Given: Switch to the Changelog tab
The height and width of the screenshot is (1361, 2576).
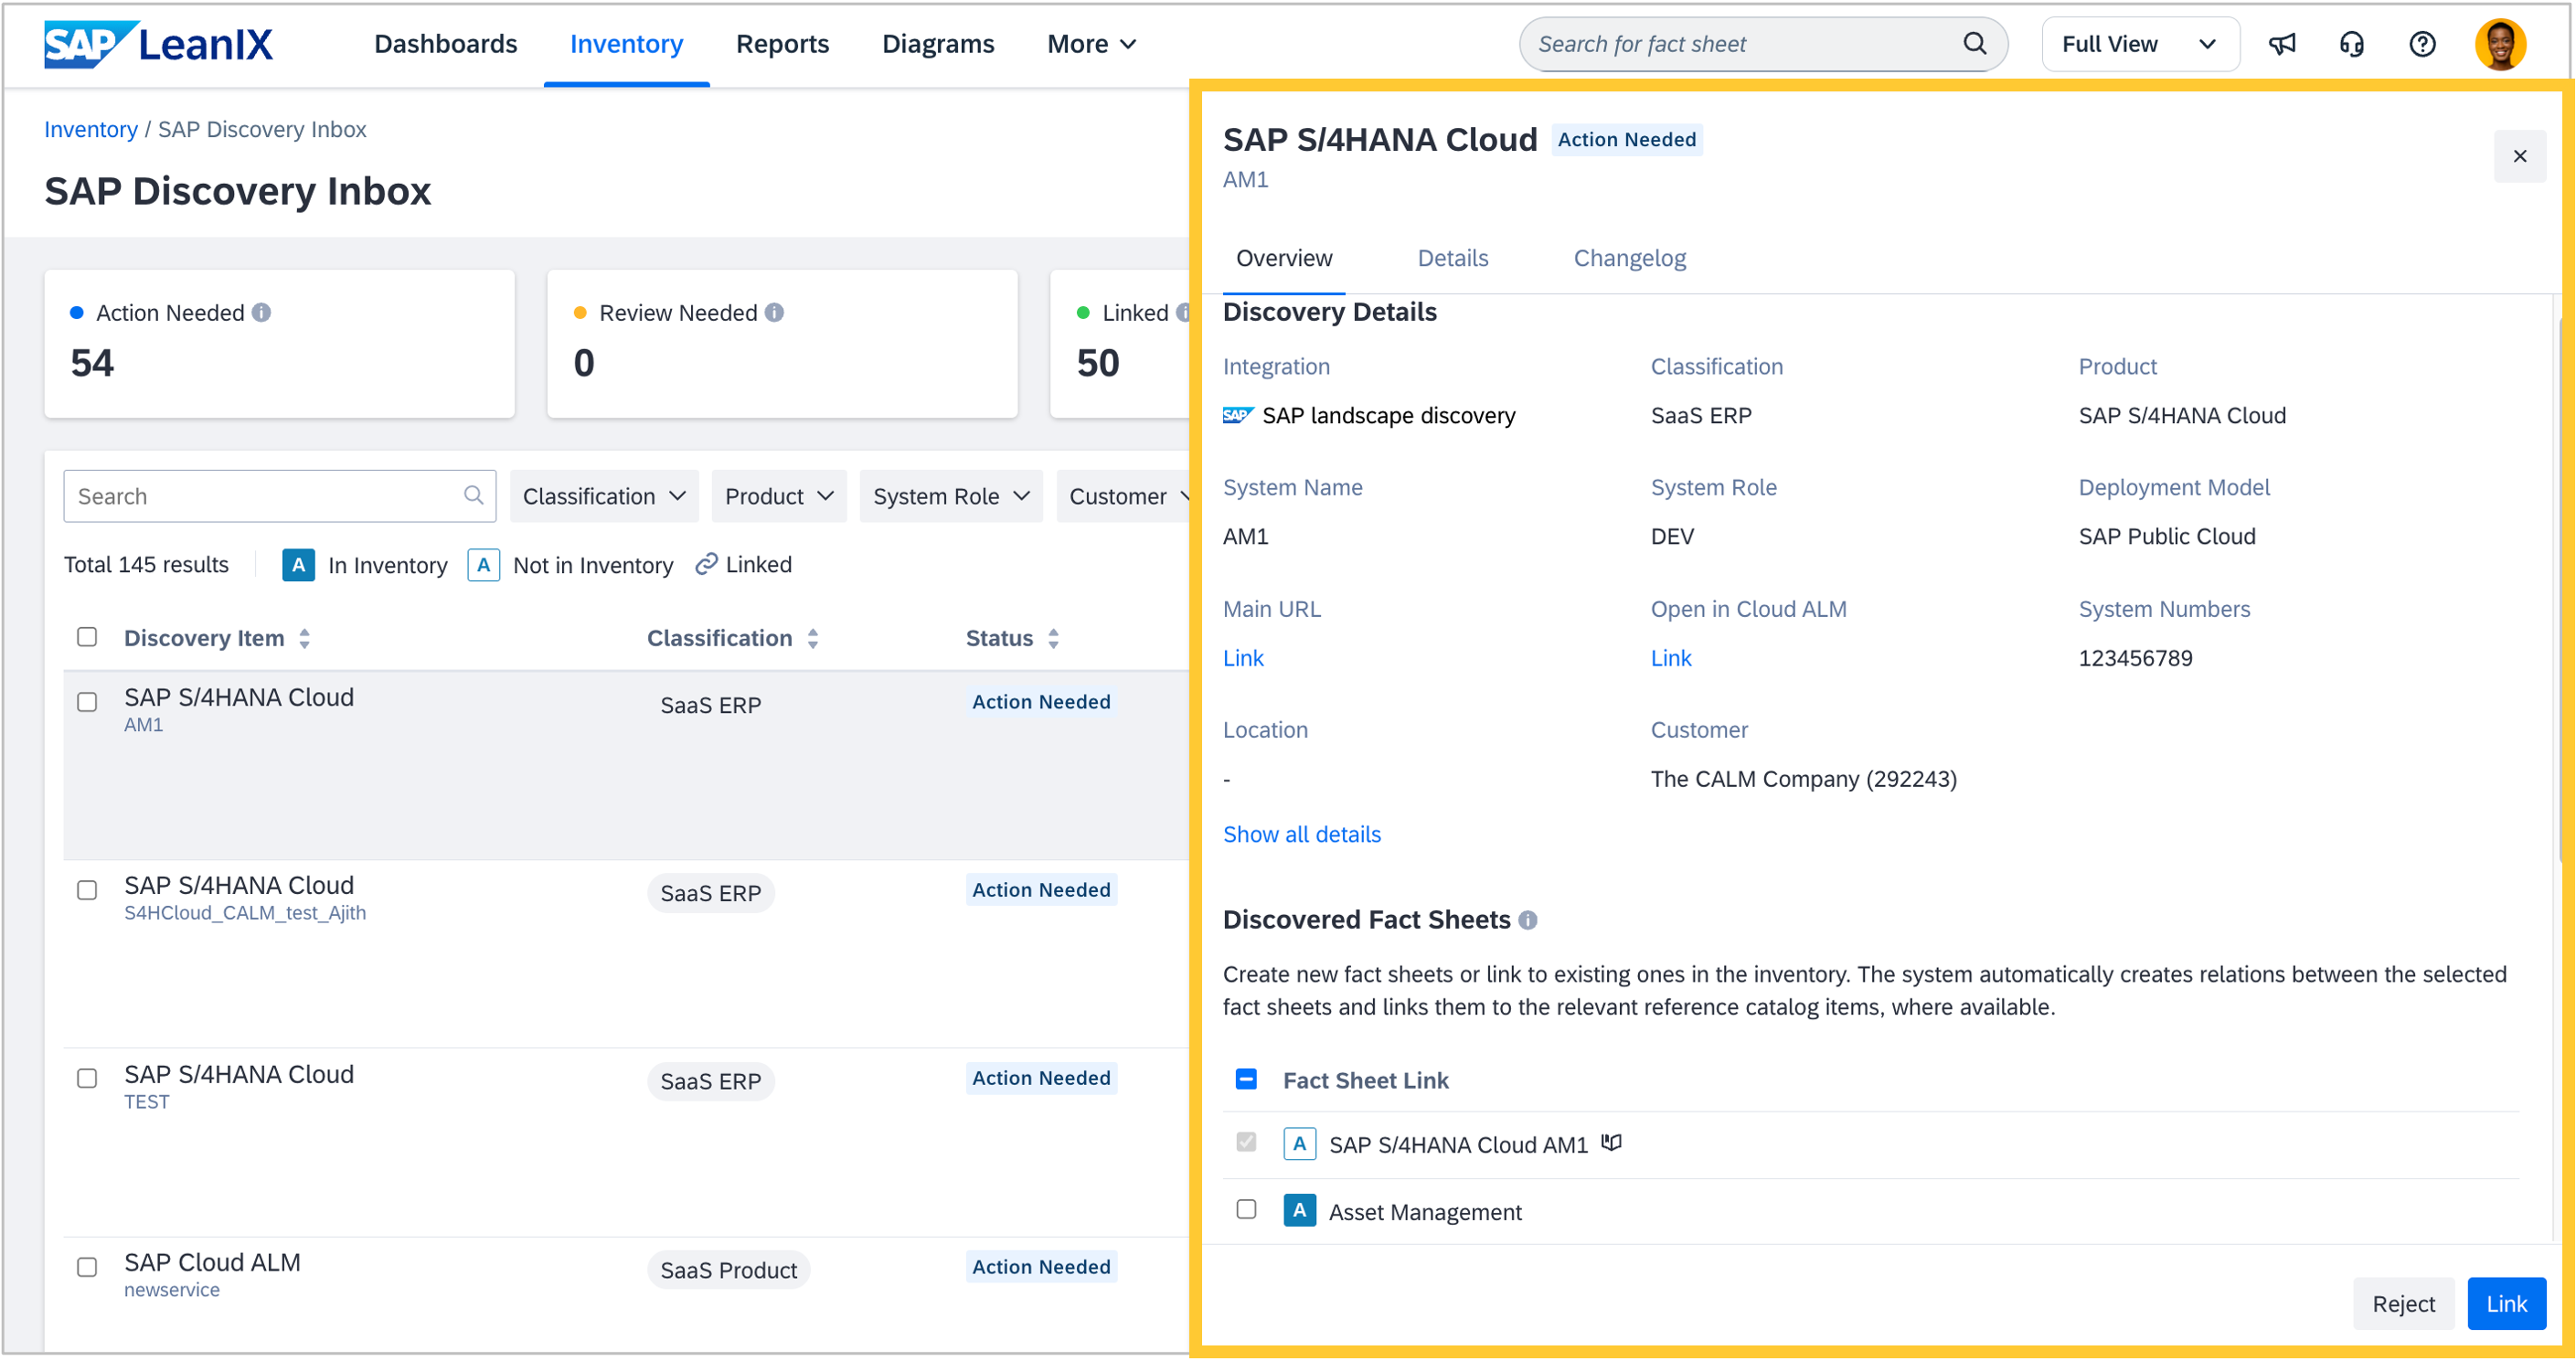Looking at the screenshot, I should coord(1629,258).
